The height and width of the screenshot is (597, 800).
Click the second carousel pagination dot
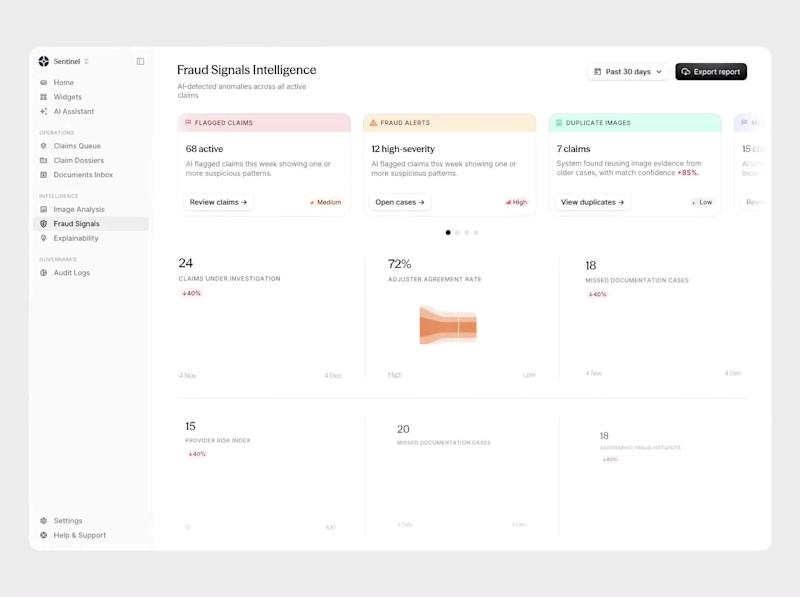[456, 232]
